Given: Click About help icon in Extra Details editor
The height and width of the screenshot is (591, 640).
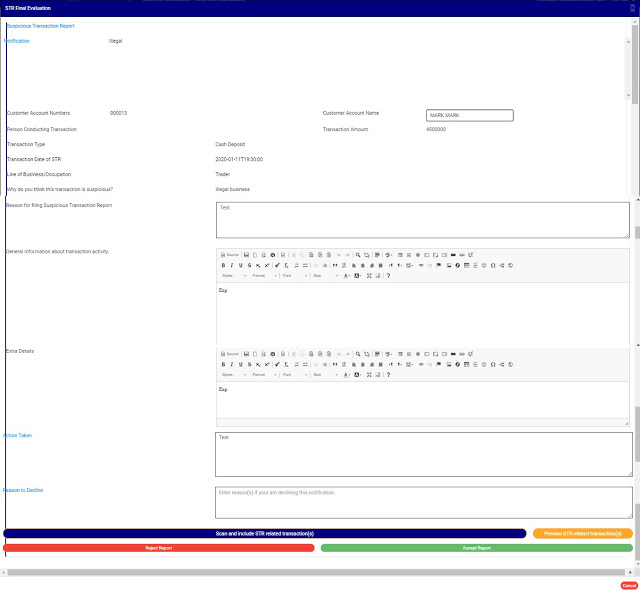Looking at the screenshot, I should point(388,374).
